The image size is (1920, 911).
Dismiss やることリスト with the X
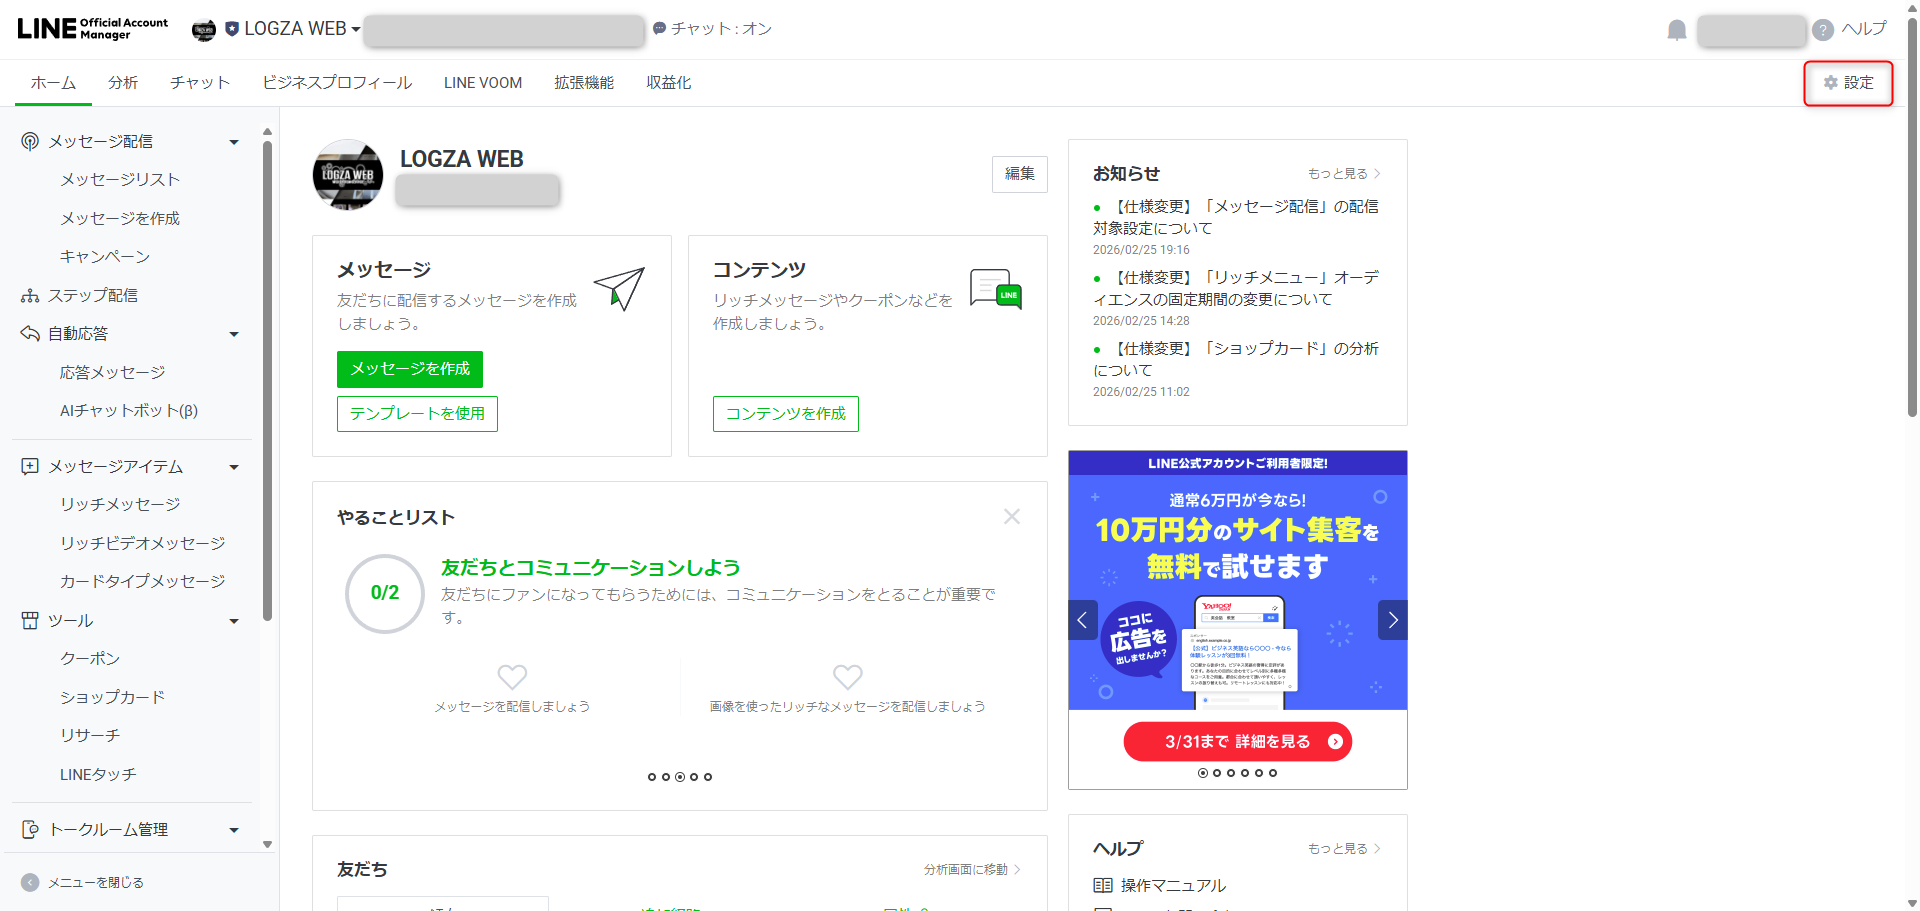[x=1011, y=516]
